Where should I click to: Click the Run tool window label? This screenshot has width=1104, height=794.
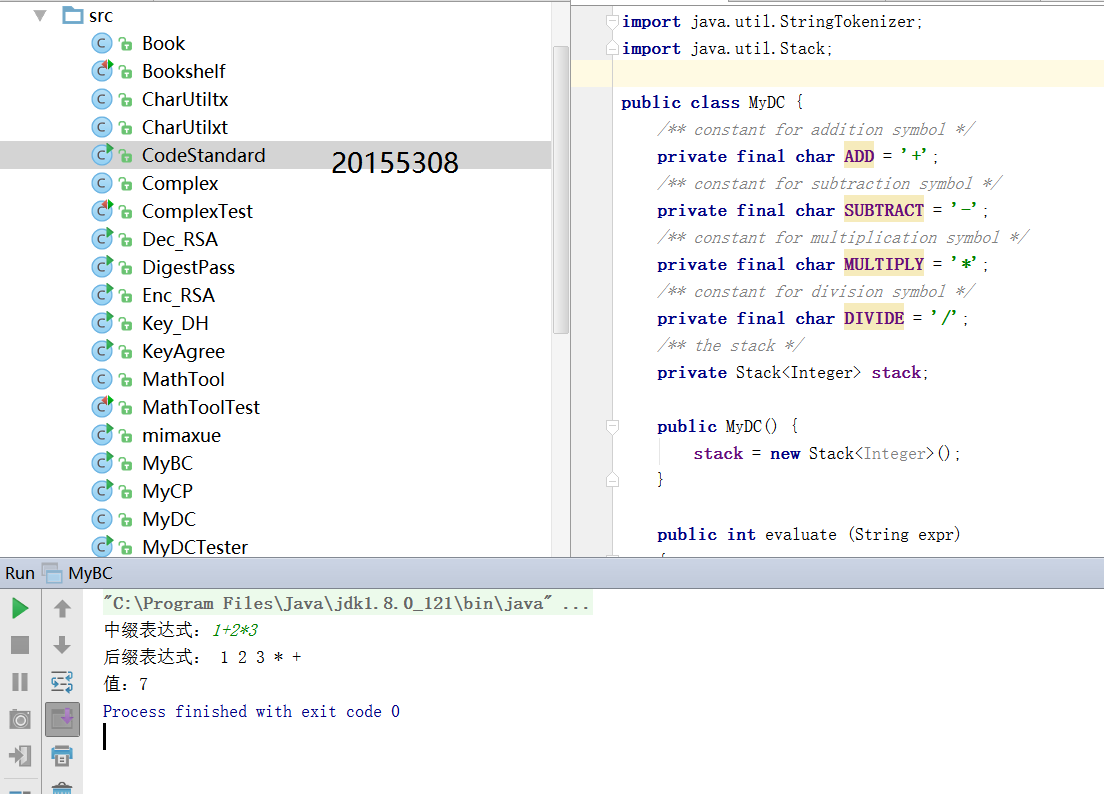(20, 574)
